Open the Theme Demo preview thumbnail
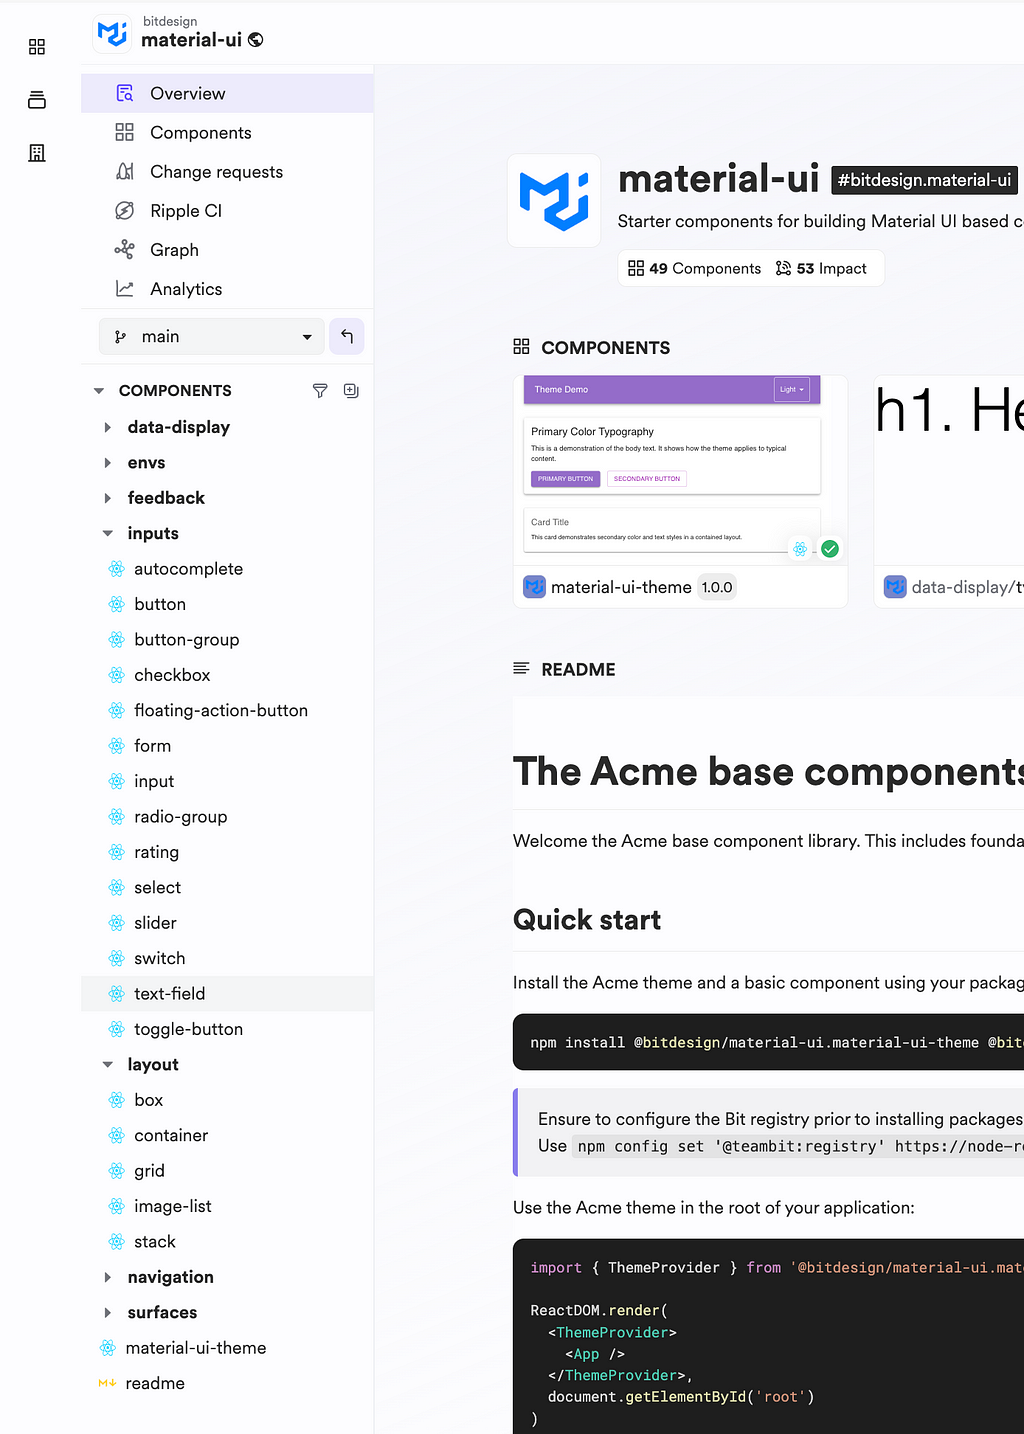The width and height of the screenshot is (1024, 1434). (680, 470)
